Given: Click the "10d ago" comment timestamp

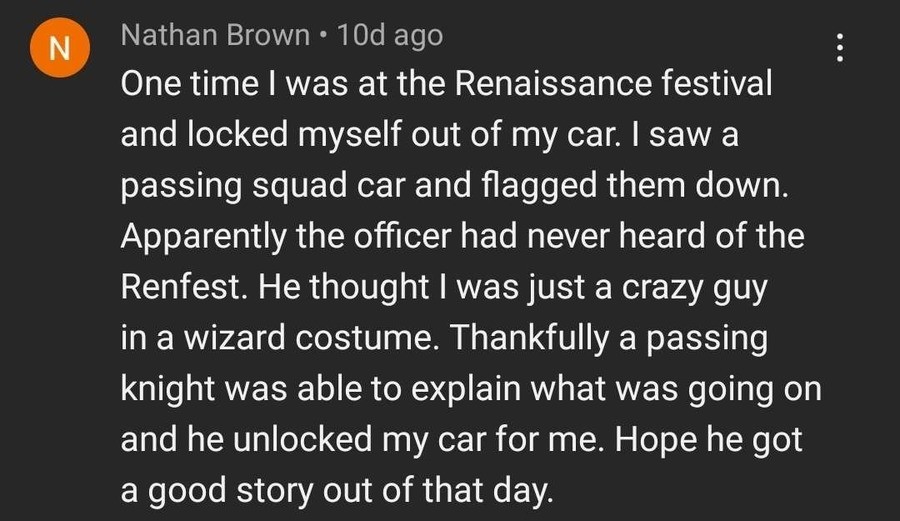Looking at the screenshot, I should (390, 36).
